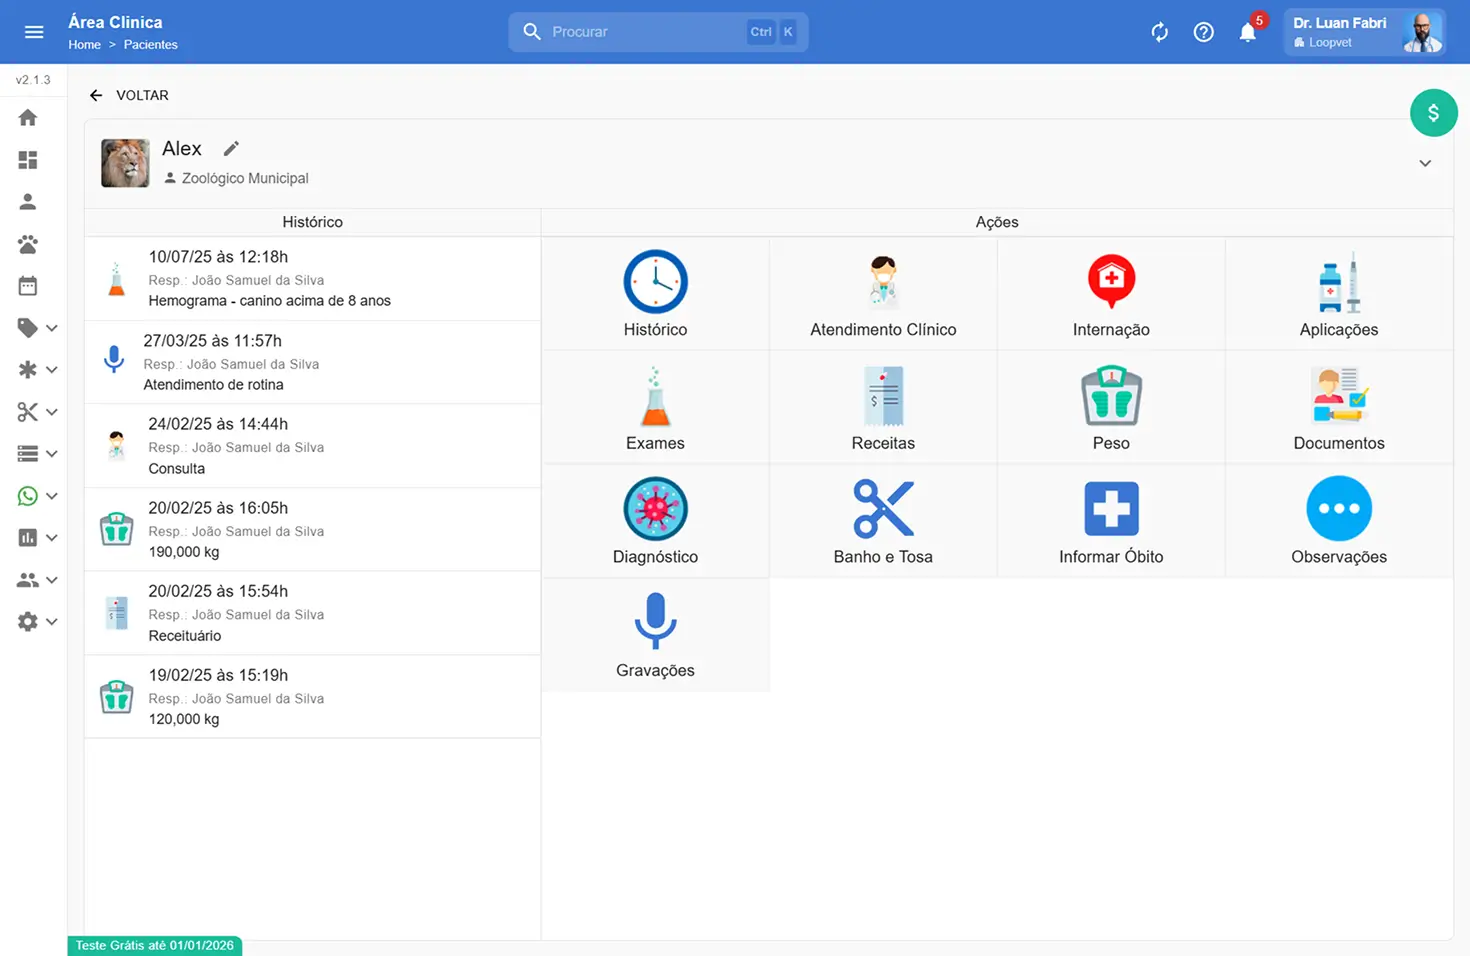
Task: Click the notifications bell icon
Action: click(x=1247, y=33)
